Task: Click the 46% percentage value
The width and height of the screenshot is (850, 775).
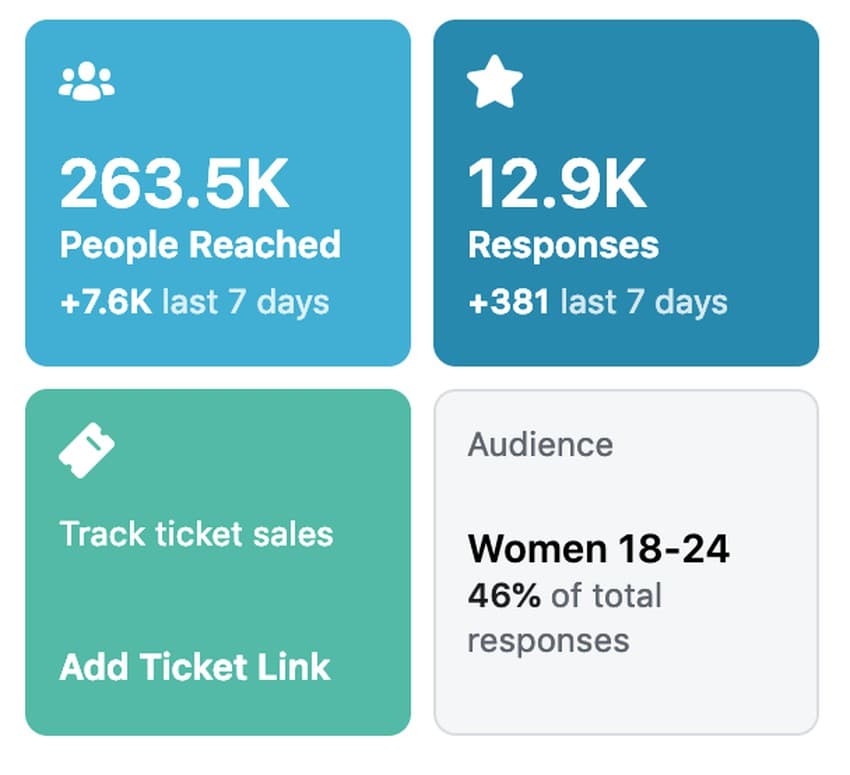Action: click(504, 596)
